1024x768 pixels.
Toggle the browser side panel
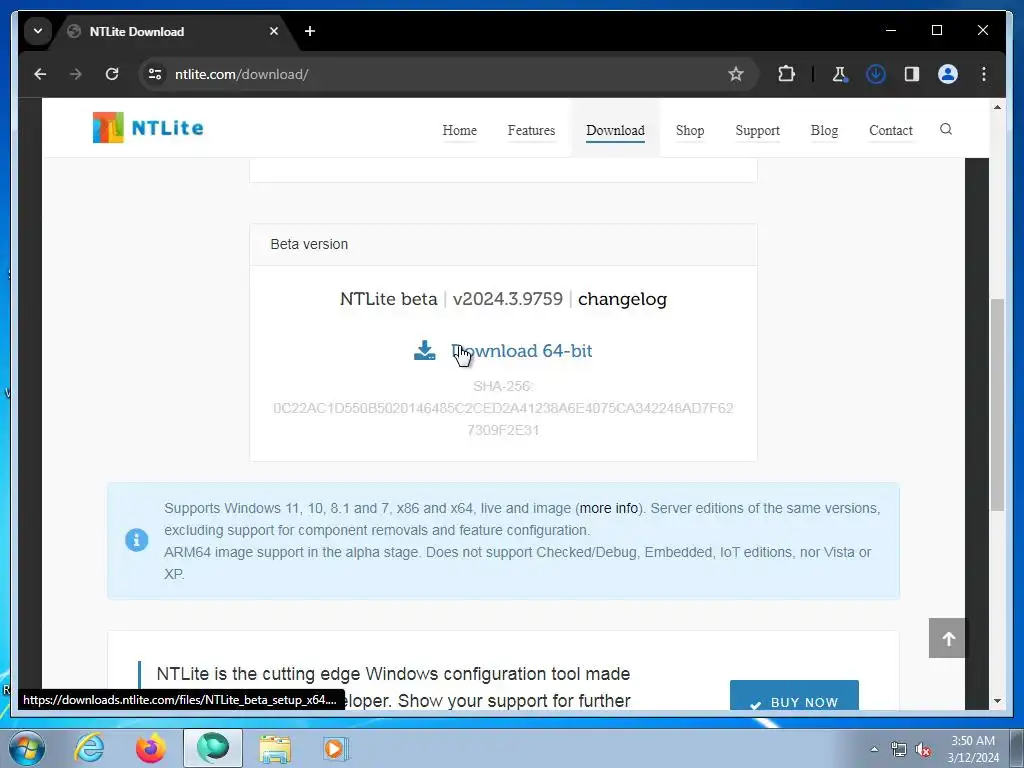[x=912, y=74]
